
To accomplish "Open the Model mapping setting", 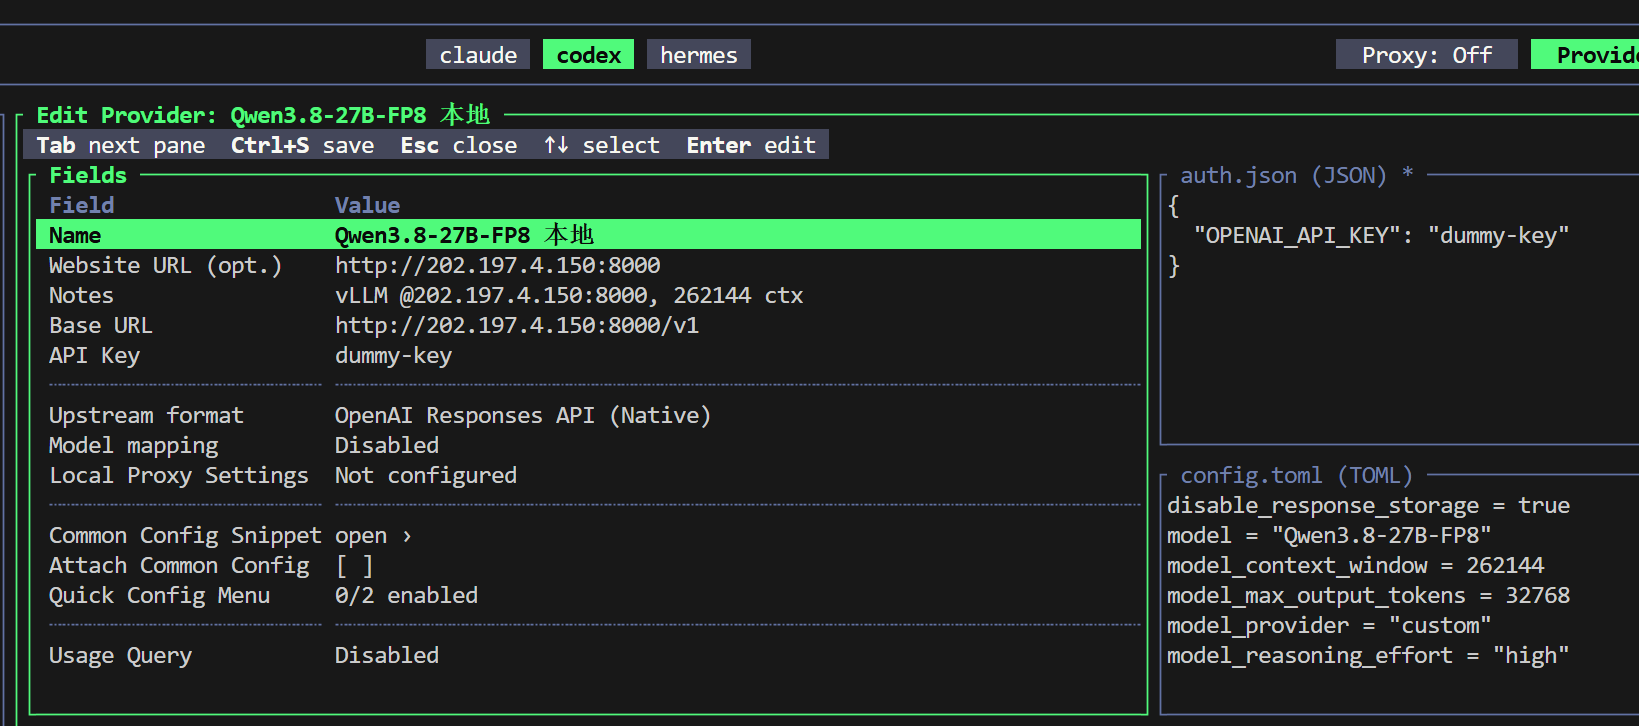I will pyautogui.click(x=589, y=445).
